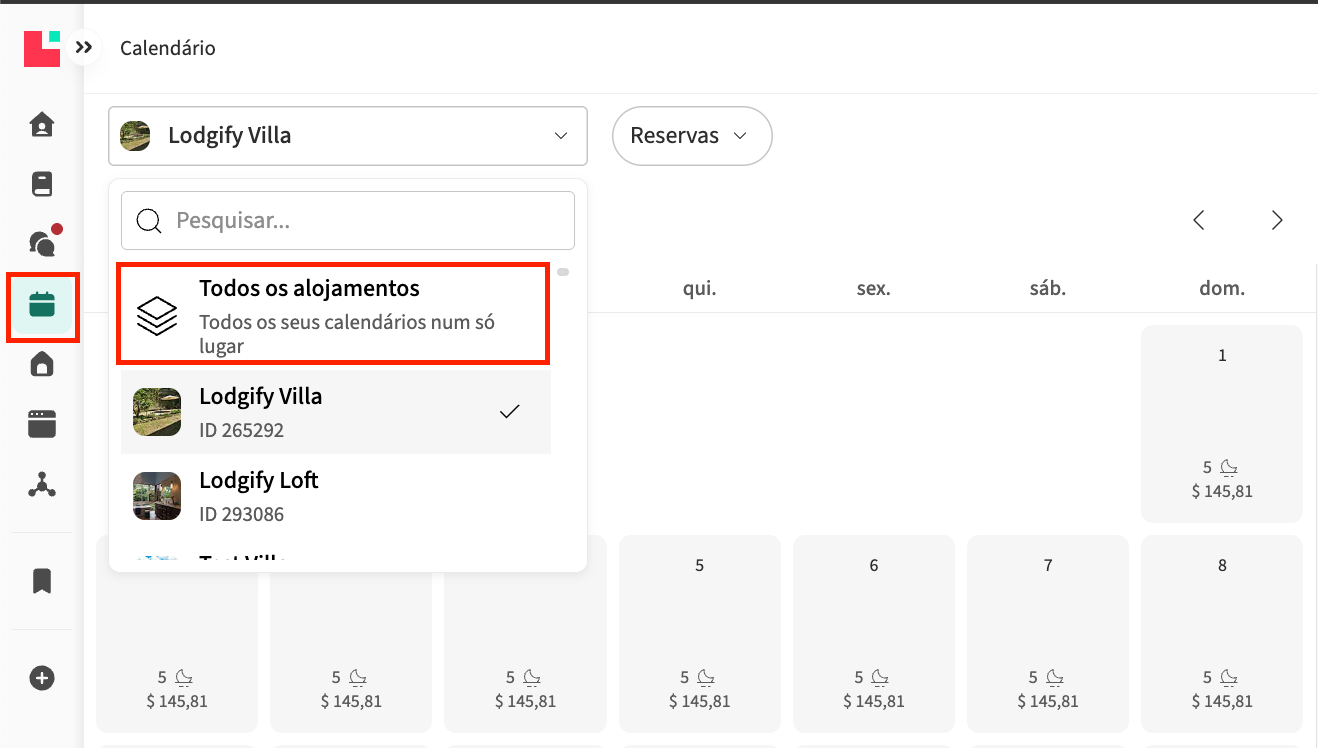Screen dimensions: 1318x748
Task: Go to next month with right arrow
Action: (x=1276, y=221)
